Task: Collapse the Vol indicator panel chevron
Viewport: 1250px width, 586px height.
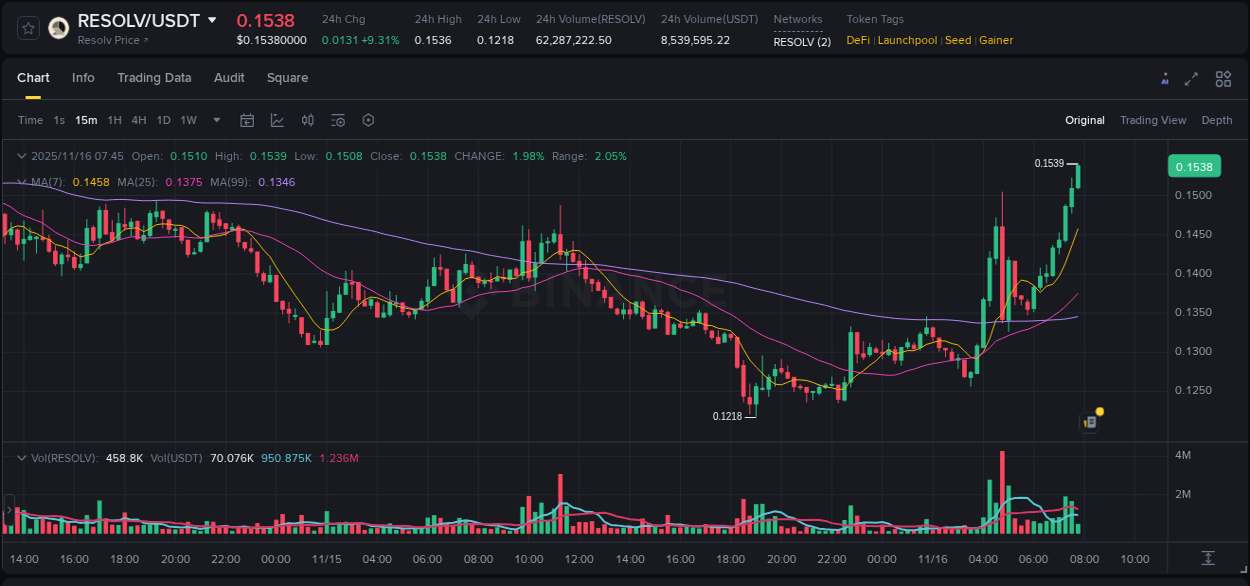Action: pos(21,458)
